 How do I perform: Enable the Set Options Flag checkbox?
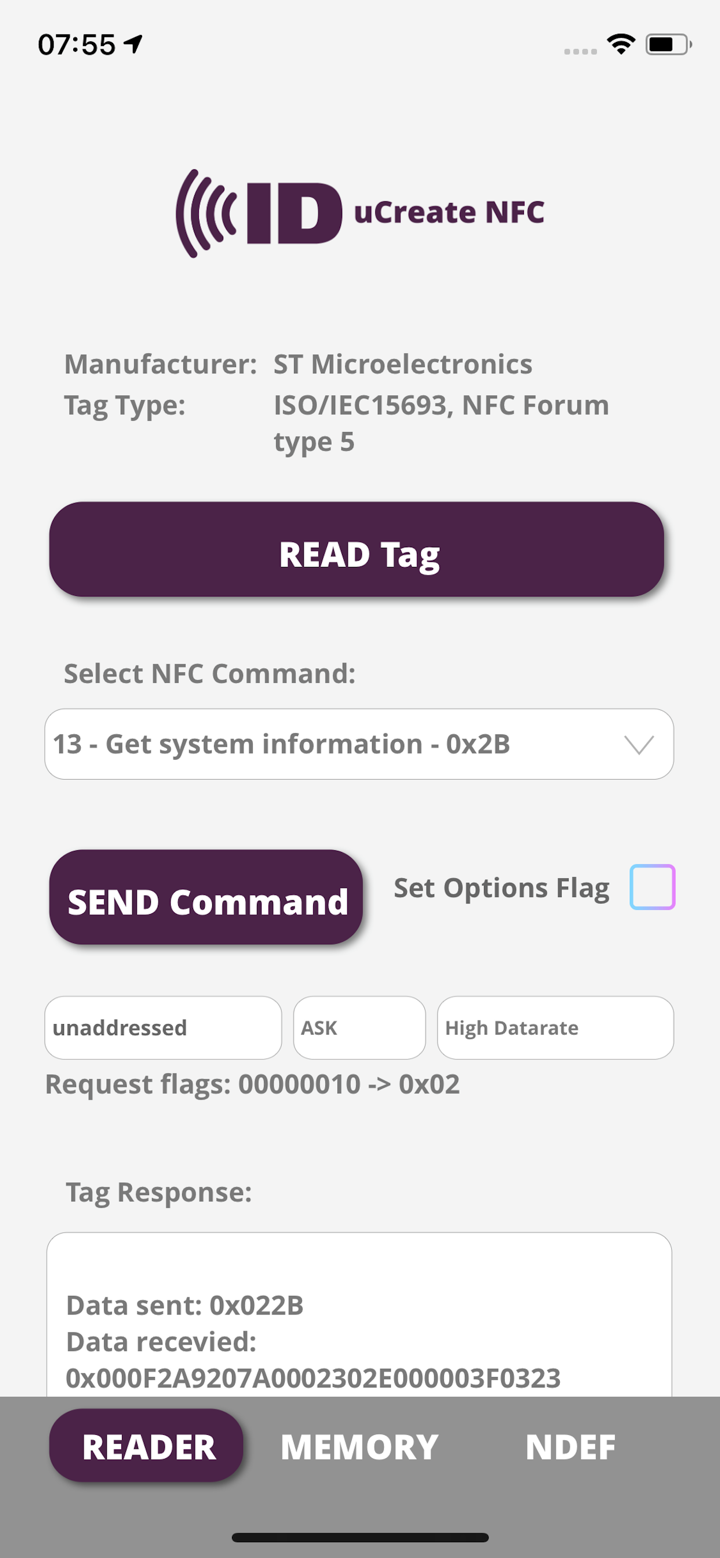coord(655,887)
